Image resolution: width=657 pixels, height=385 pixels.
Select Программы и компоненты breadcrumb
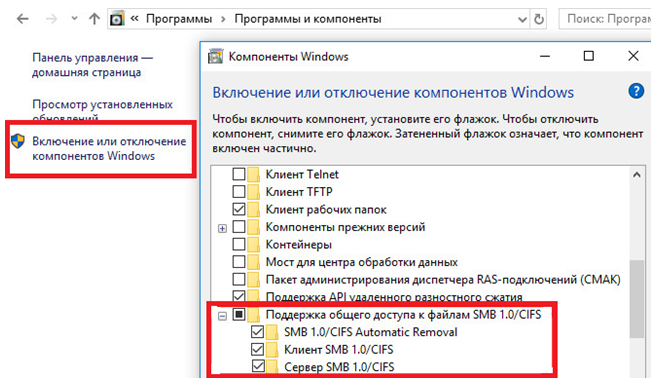coord(308,19)
